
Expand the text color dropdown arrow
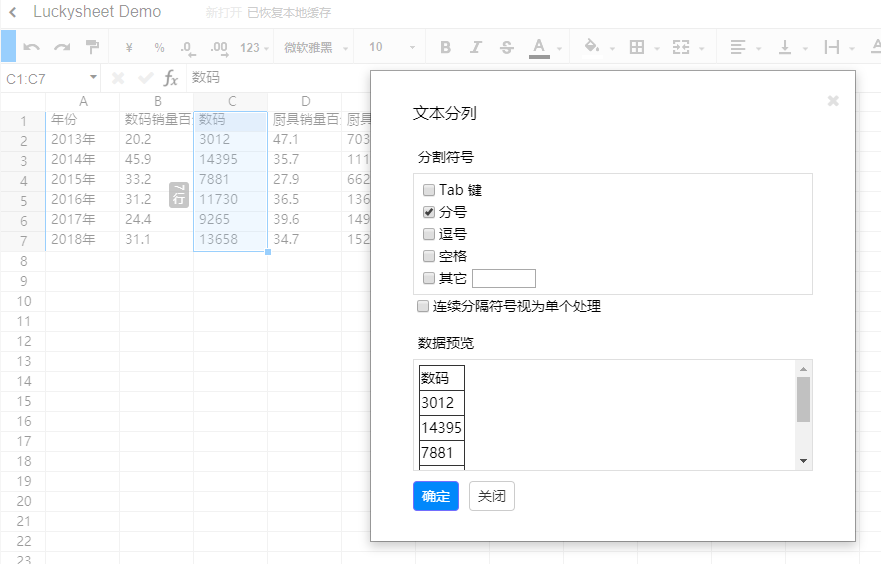click(559, 49)
